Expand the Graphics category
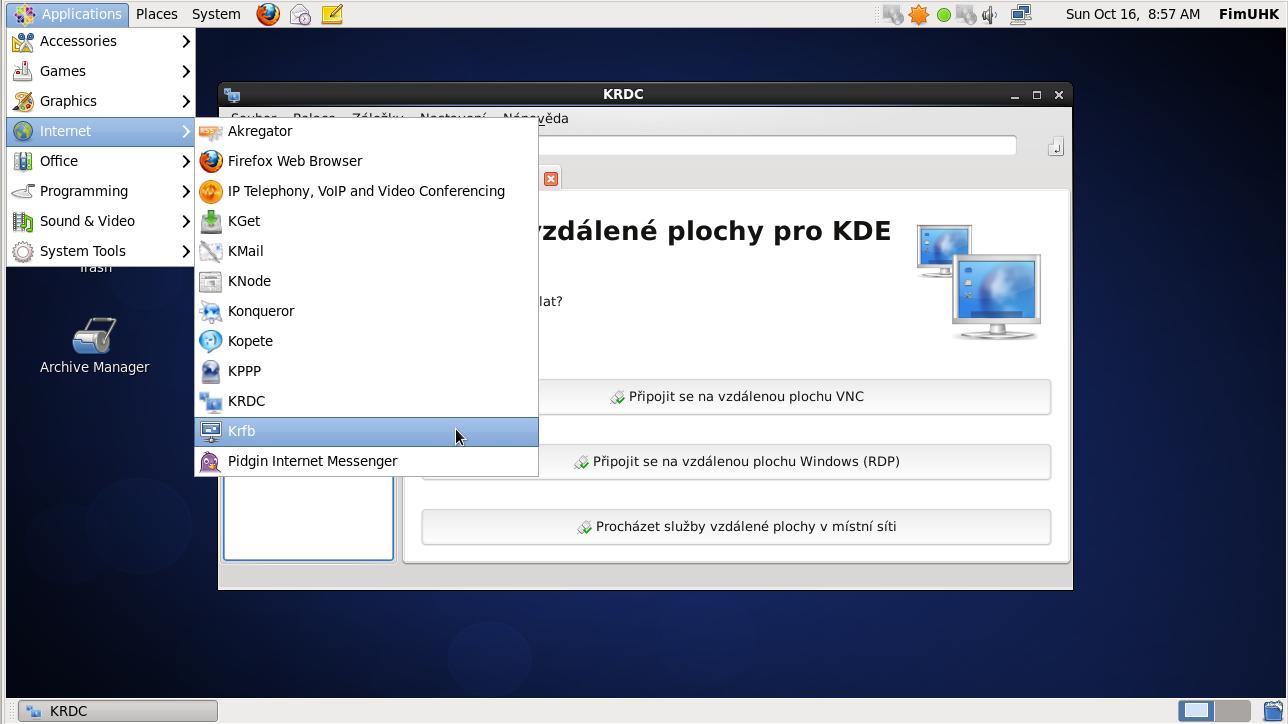1288x724 pixels. (x=101, y=101)
